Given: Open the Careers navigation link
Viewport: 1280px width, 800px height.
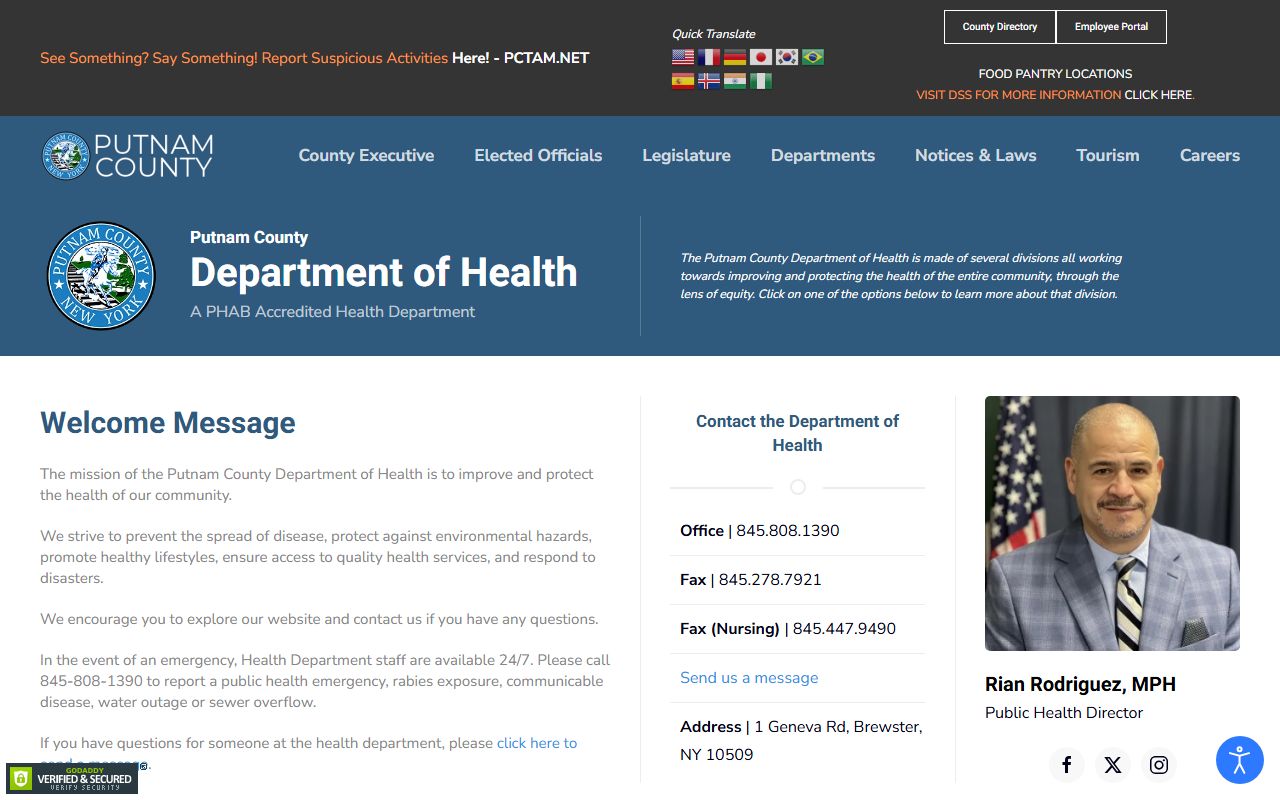Looking at the screenshot, I should [x=1210, y=155].
